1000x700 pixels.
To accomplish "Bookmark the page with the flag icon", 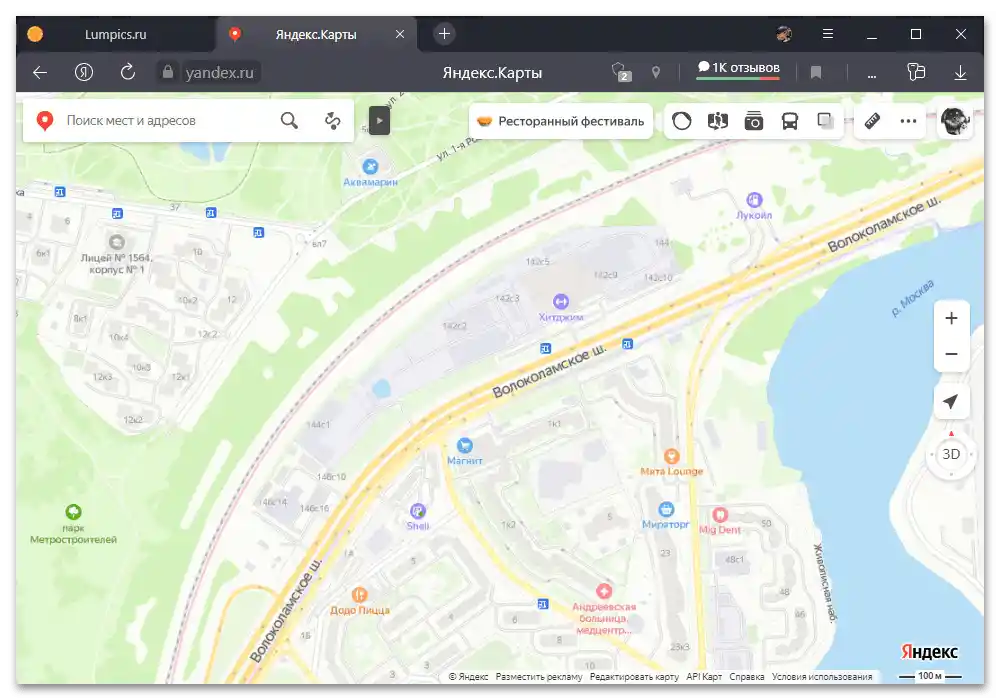I will tap(816, 73).
